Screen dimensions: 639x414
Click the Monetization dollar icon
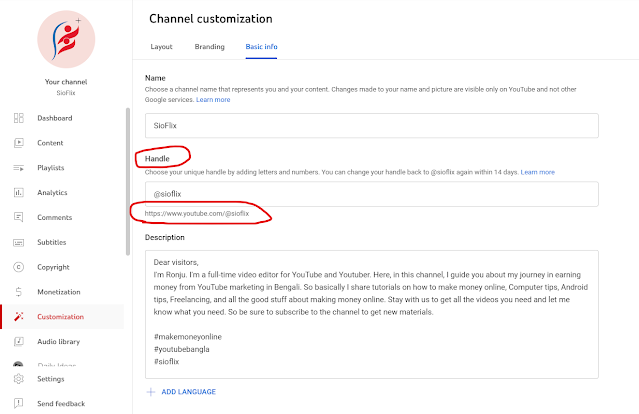[x=19, y=292]
